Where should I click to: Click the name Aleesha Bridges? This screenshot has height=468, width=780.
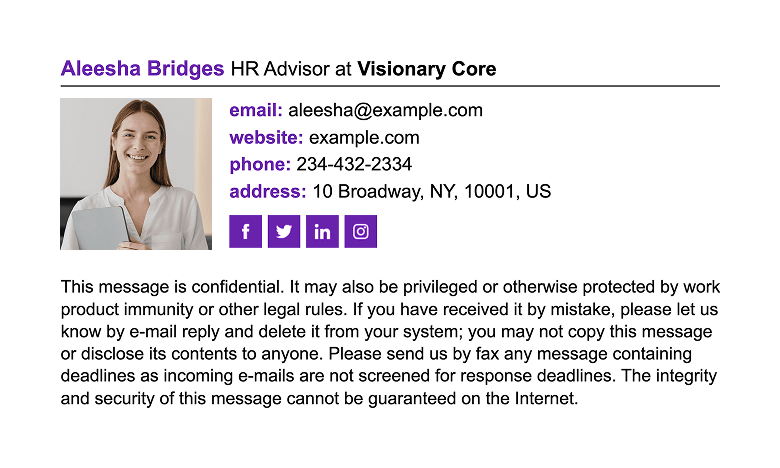[142, 69]
